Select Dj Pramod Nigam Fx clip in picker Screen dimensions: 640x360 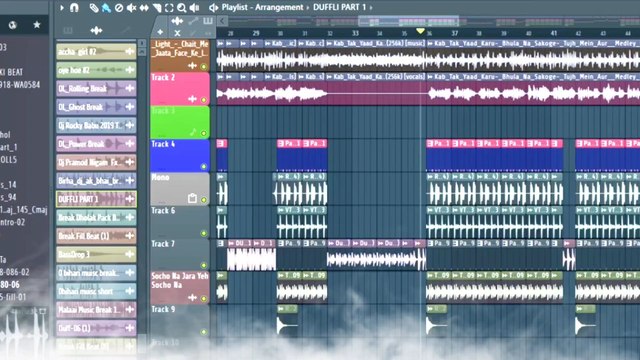click(96, 162)
